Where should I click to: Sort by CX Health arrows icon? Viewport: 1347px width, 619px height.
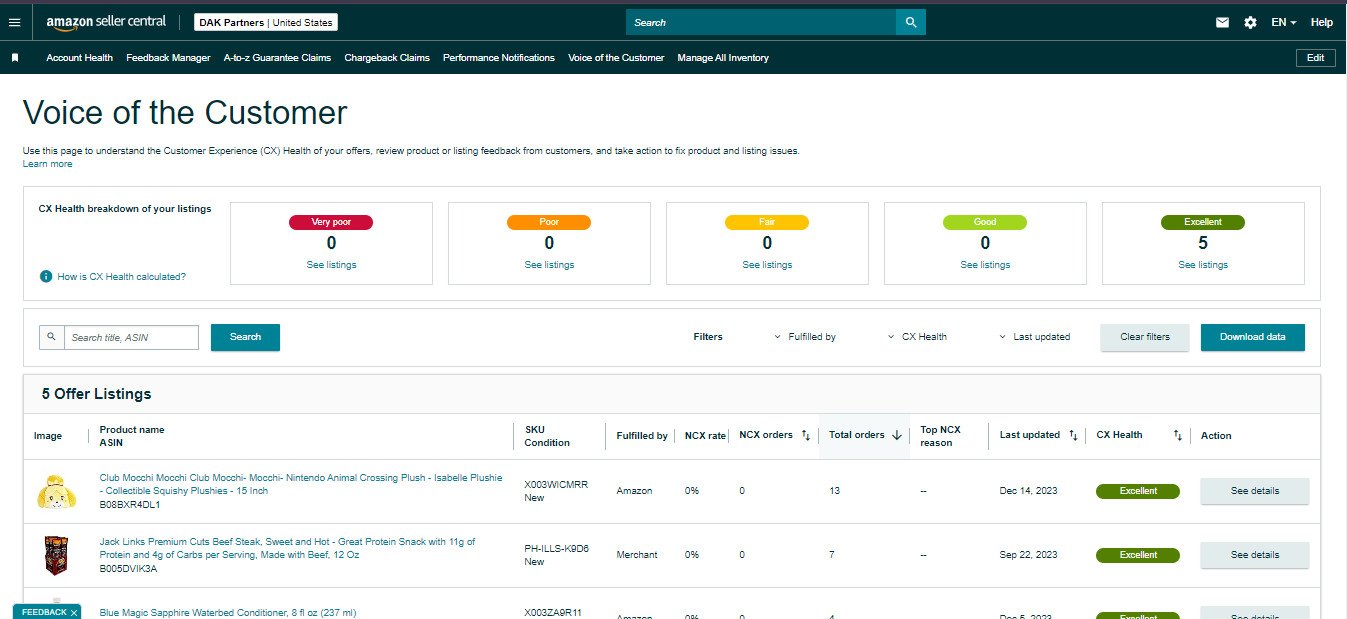tap(1178, 435)
